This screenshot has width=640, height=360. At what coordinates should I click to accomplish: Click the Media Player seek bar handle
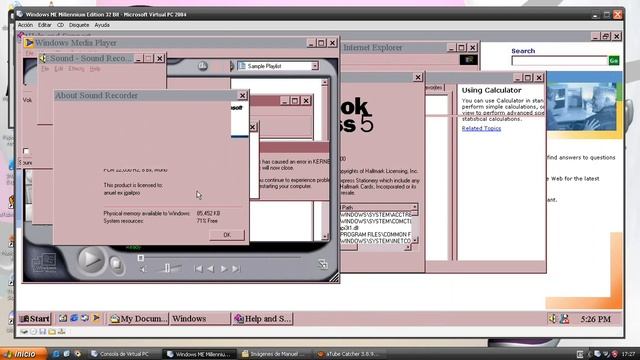(x=140, y=258)
